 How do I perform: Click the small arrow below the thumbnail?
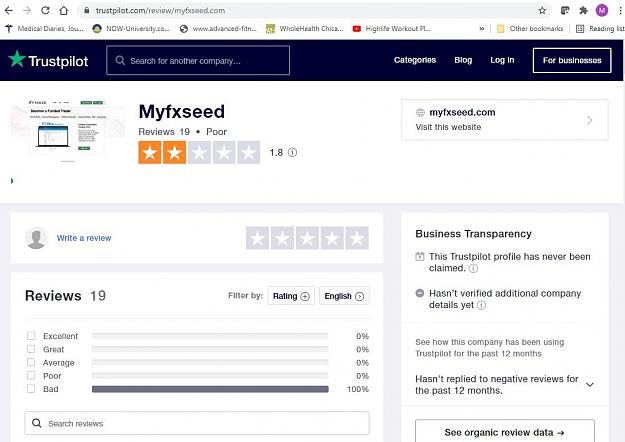12,181
